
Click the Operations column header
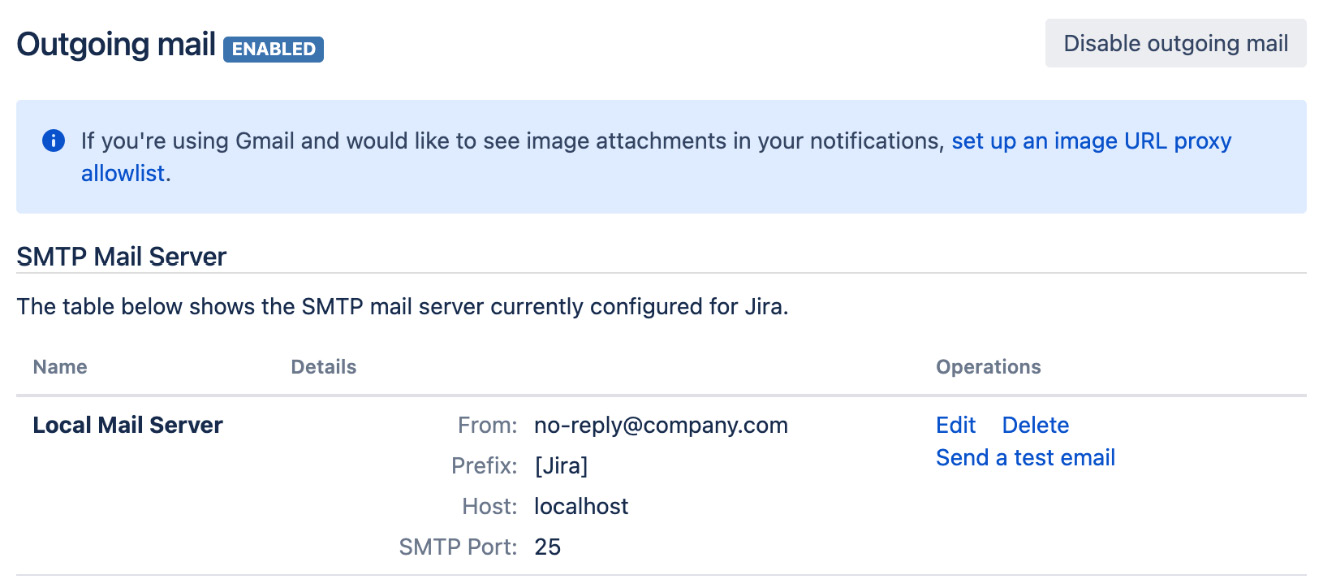click(x=988, y=367)
